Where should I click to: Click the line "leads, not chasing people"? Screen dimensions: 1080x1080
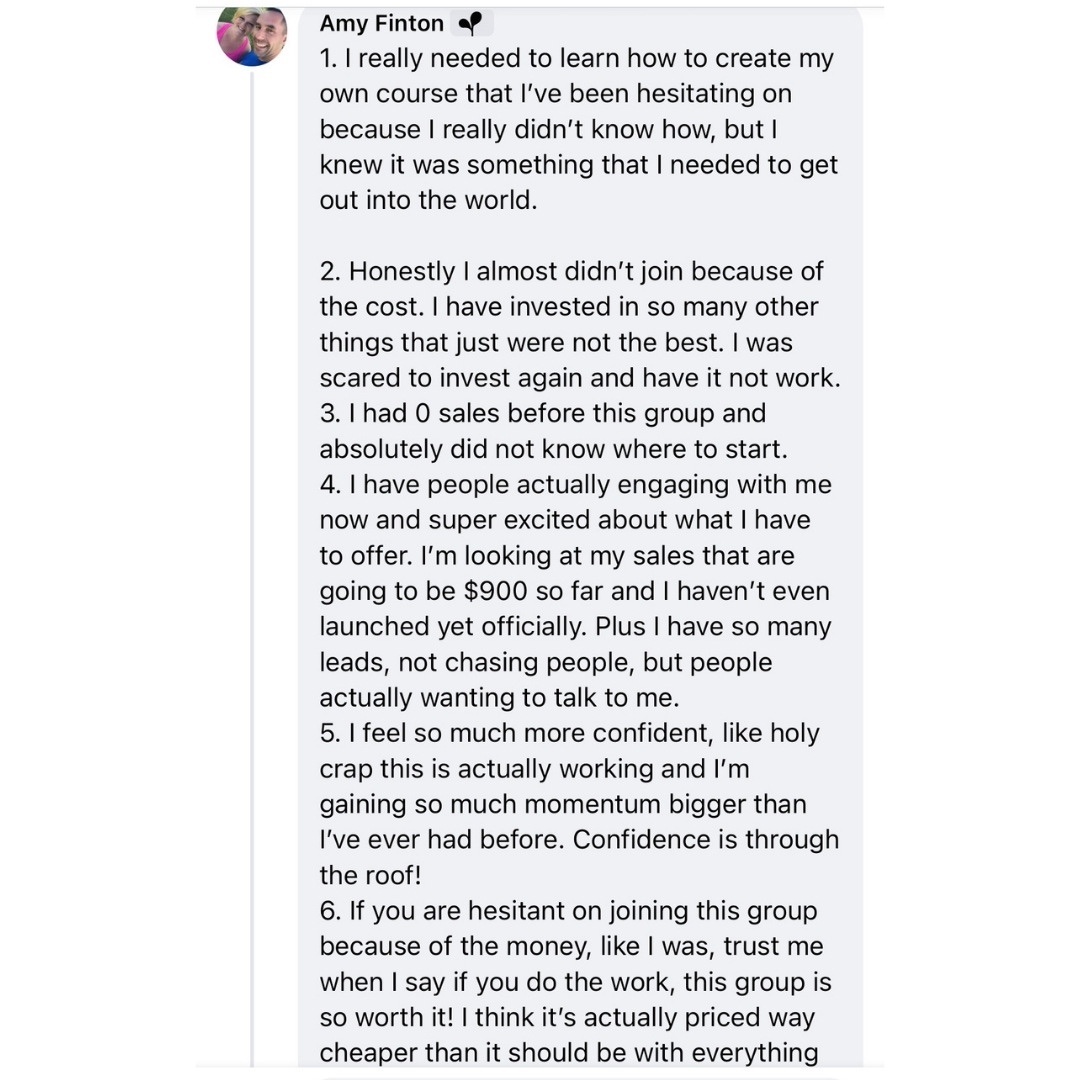tap(545, 663)
